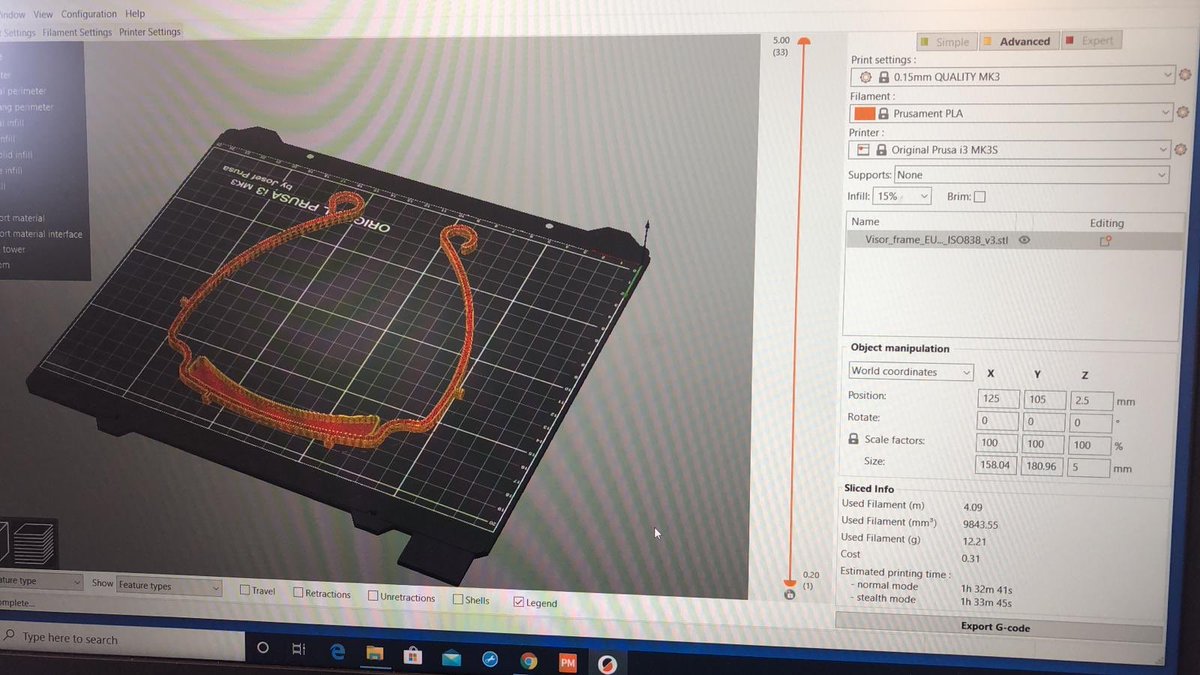
Task: Open the Show Feature types dropdown
Action: point(168,586)
